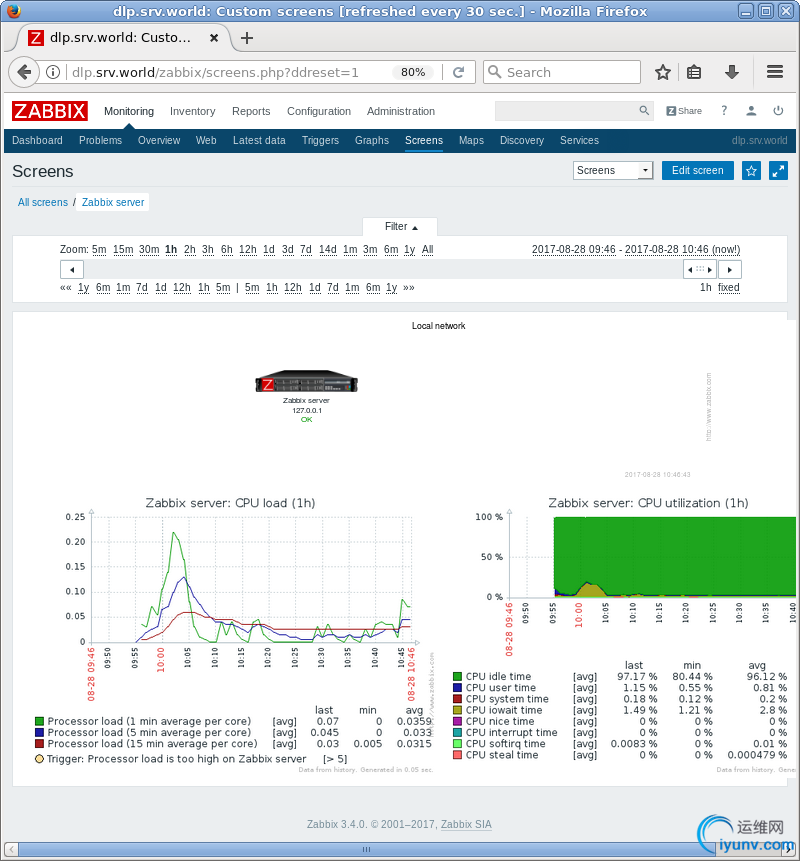The width and height of the screenshot is (800, 861).
Task: Click the Zabbix search magnifier icon
Action: click(x=644, y=110)
